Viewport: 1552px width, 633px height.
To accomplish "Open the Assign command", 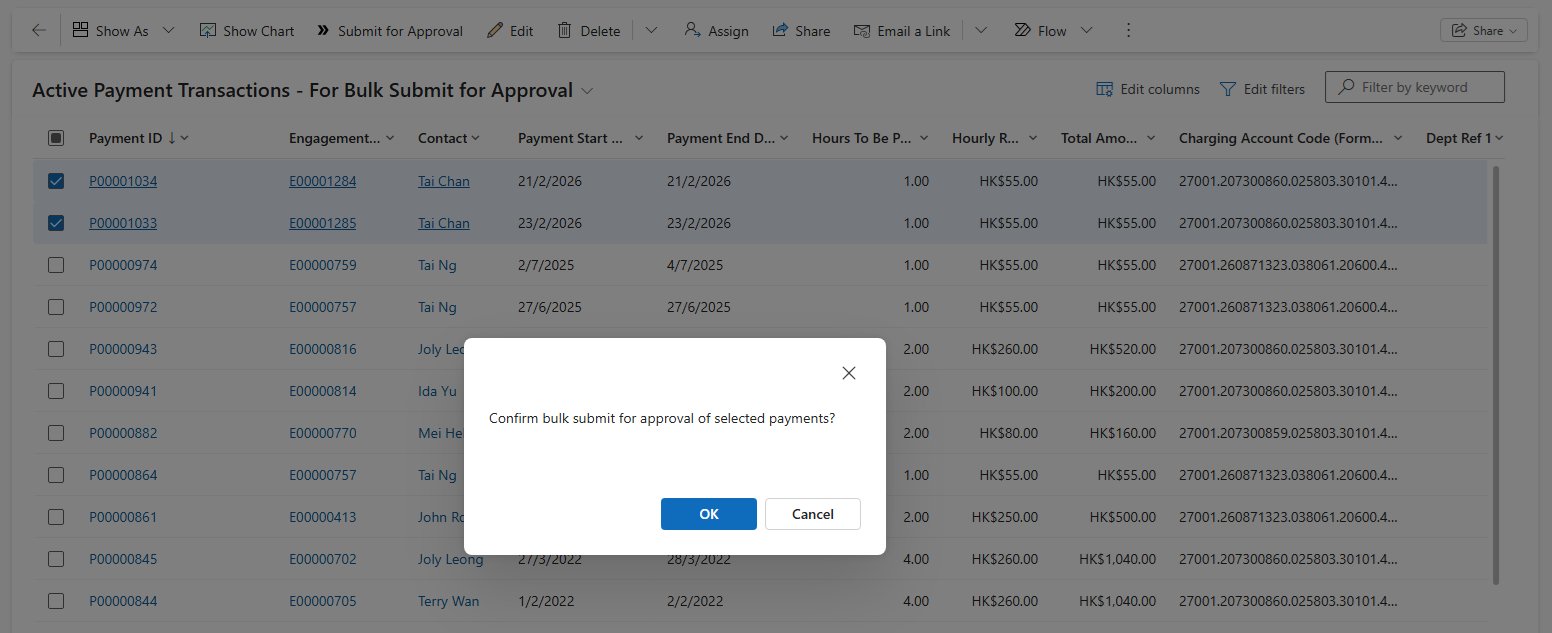I will click(x=717, y=31).
